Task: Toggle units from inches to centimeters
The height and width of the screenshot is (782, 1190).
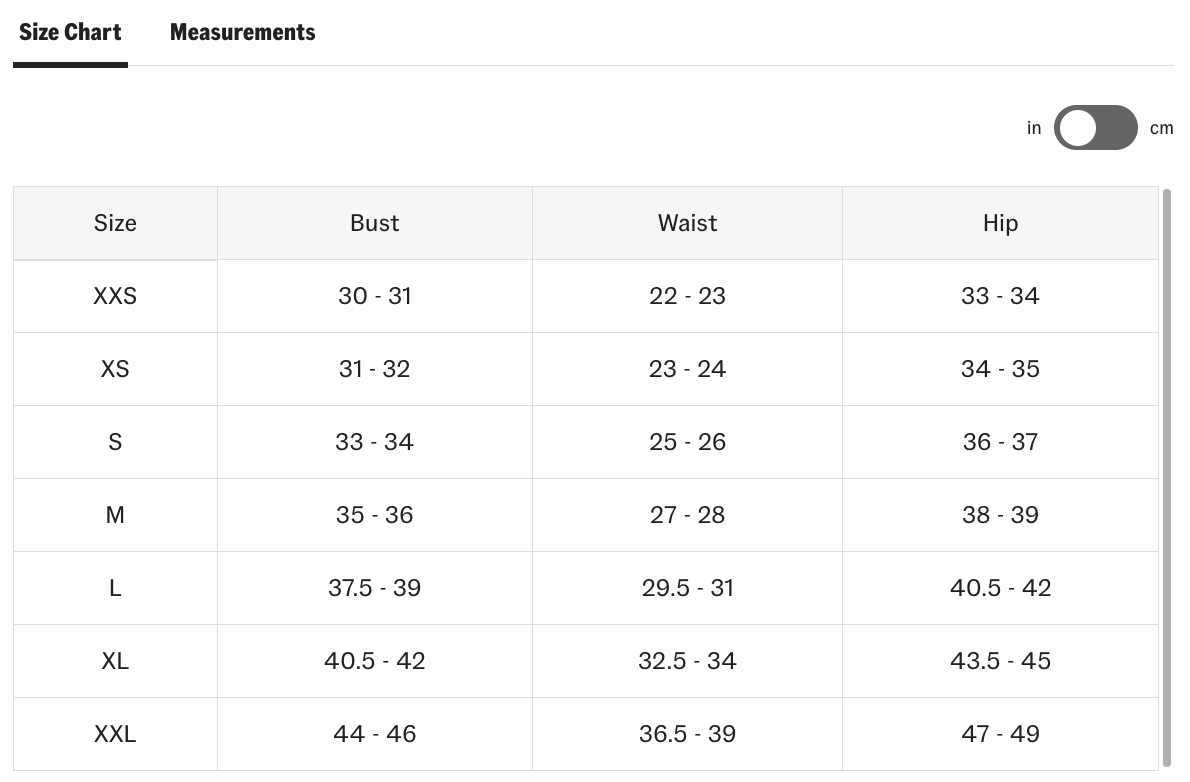Action: [1095, 128]
